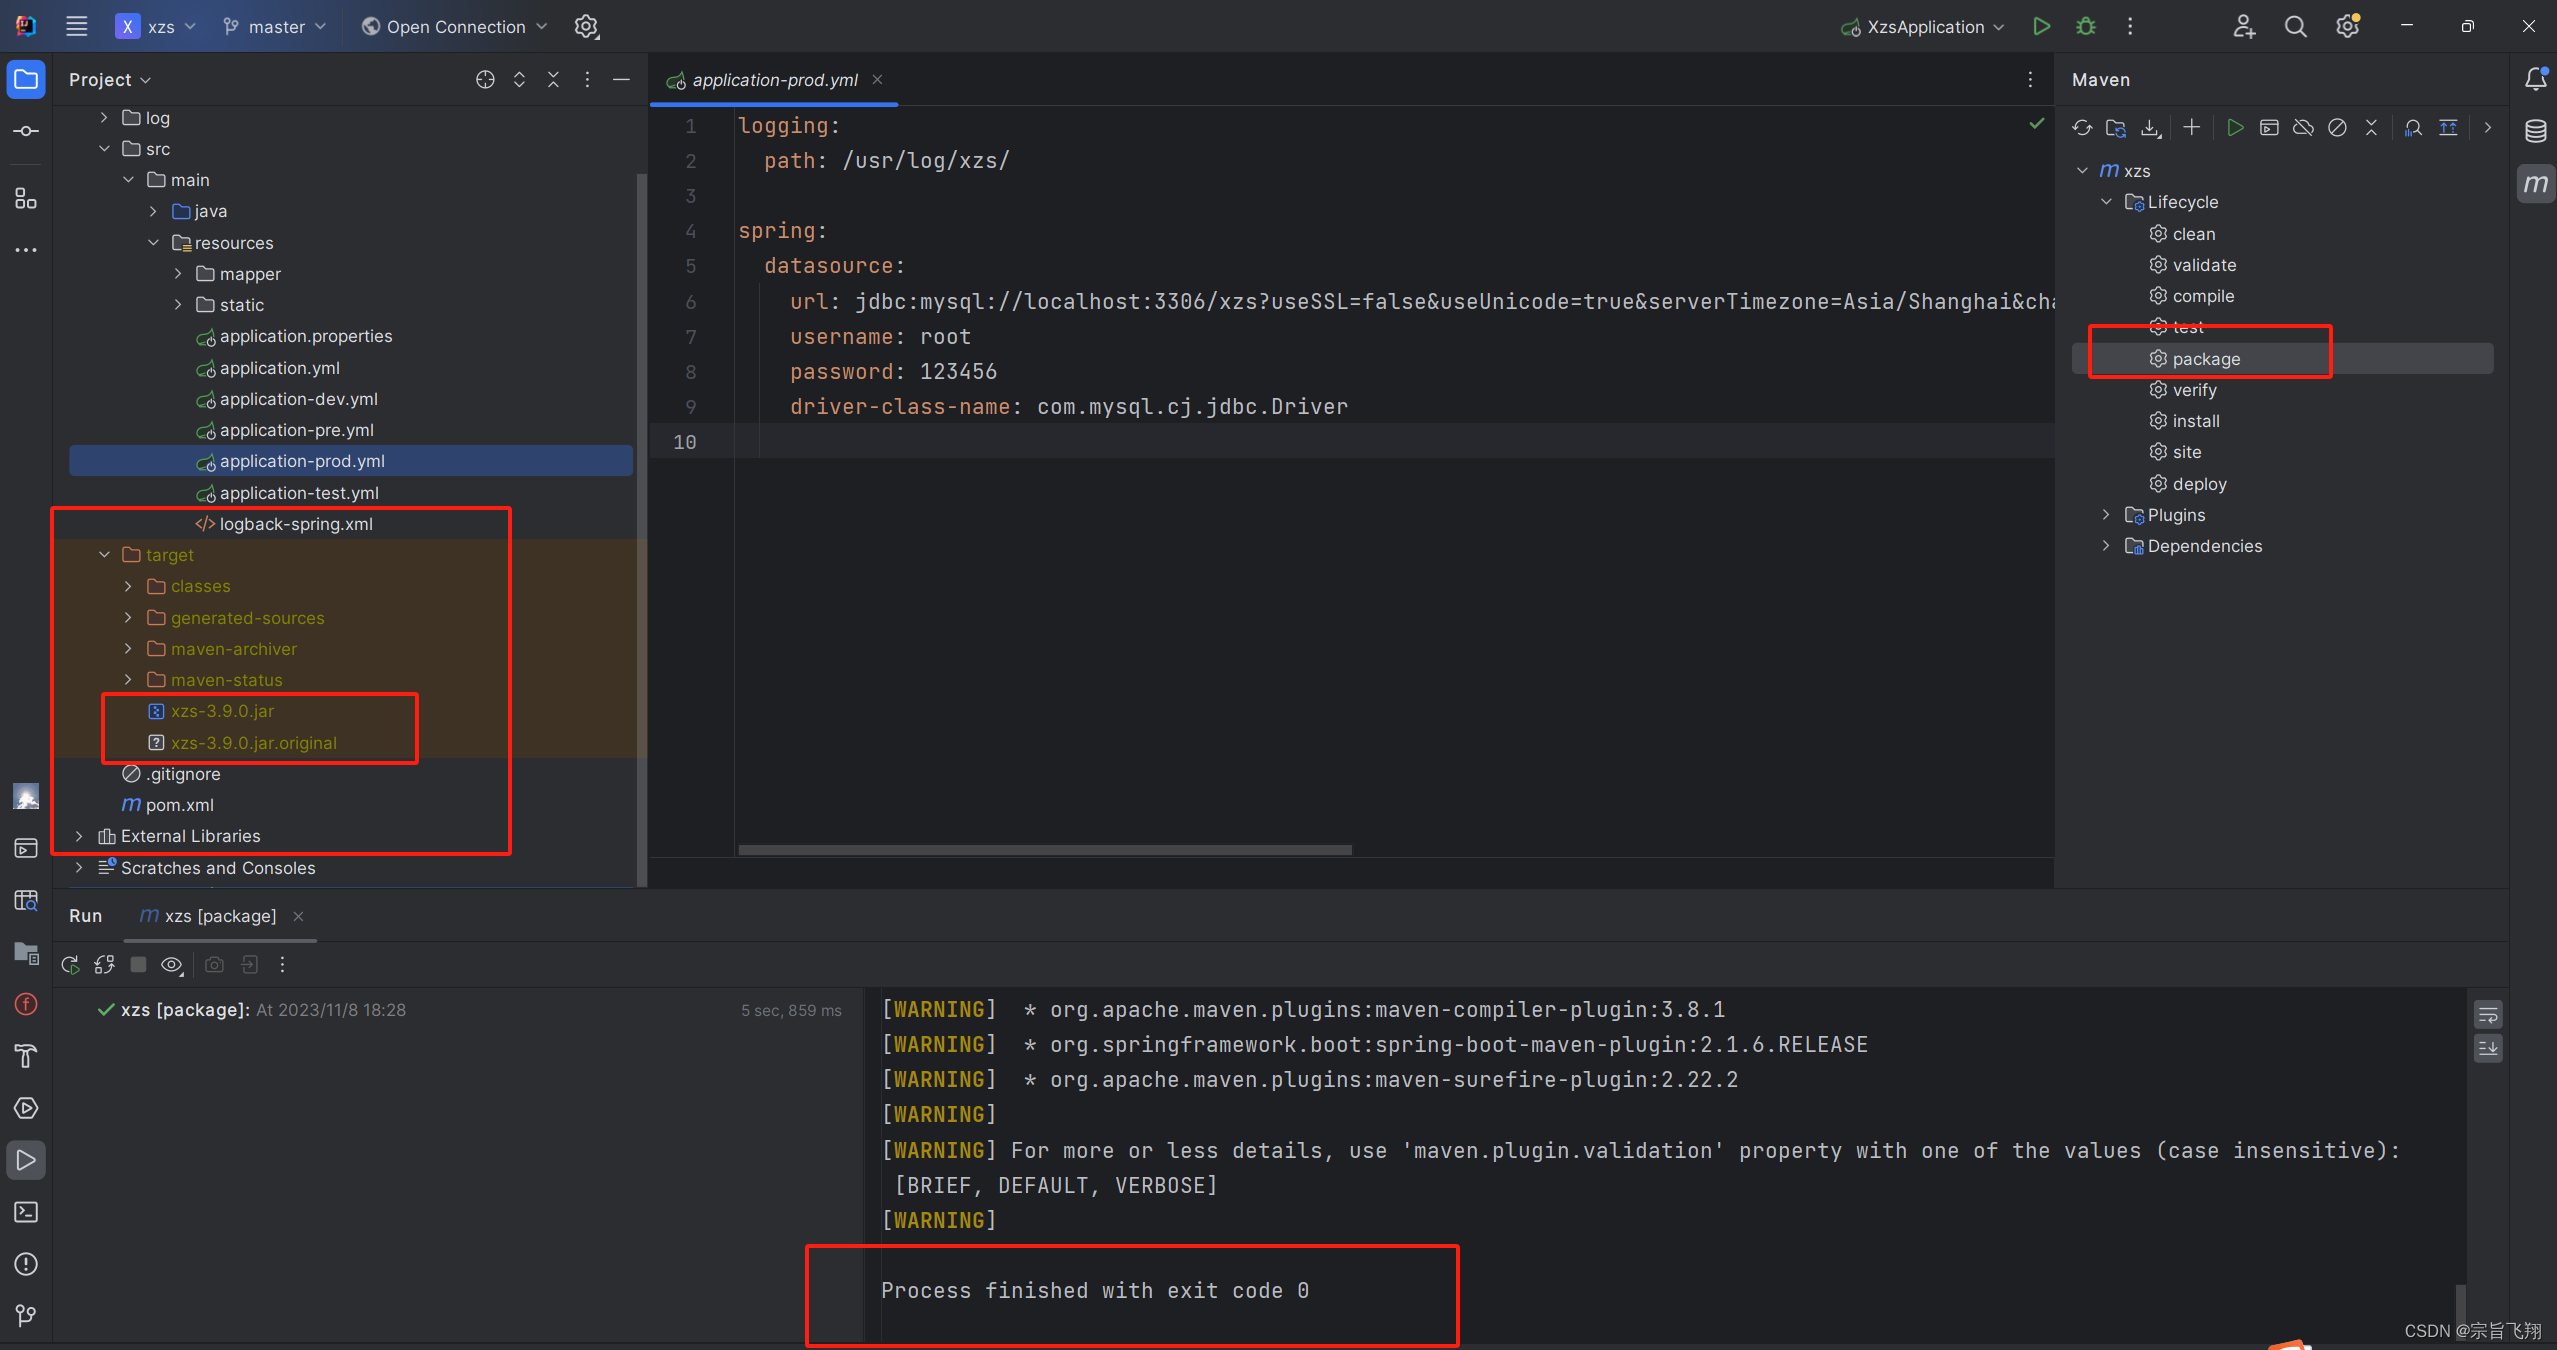Screen dimensions: 2557x1350
Task: Close the xzs [package] run tab
Action: pos(298,916)
